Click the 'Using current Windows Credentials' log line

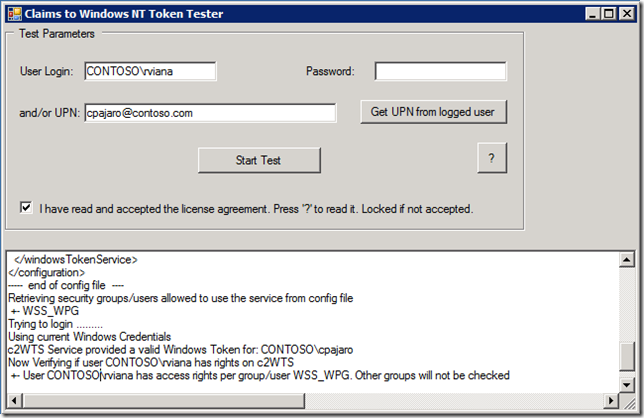click(x=90, y=337)
